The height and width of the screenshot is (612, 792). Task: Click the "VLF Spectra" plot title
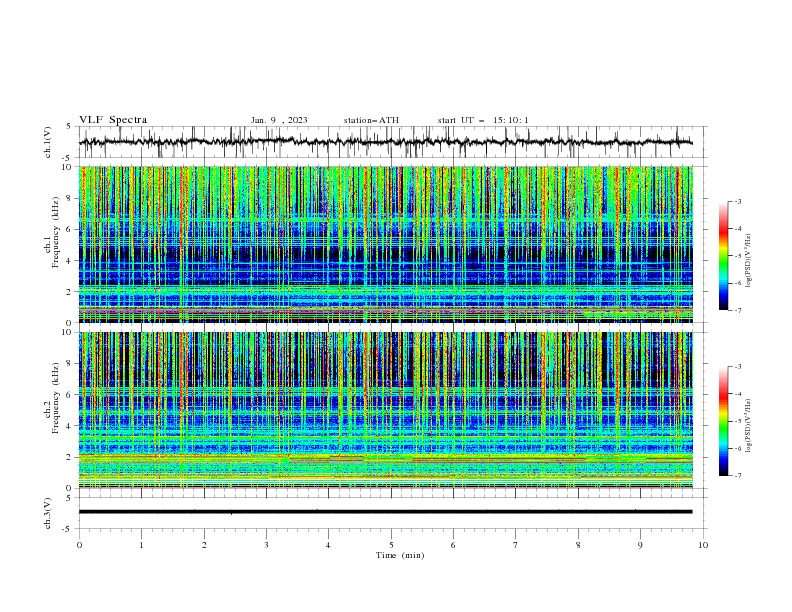(113, 120)
